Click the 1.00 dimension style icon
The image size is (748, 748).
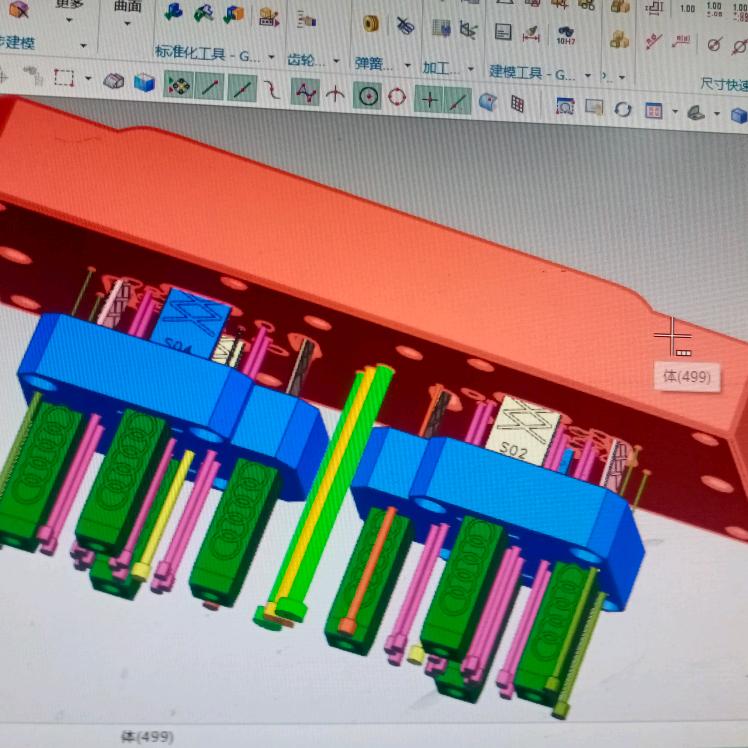pyautogui.click(x=687, y=9)
